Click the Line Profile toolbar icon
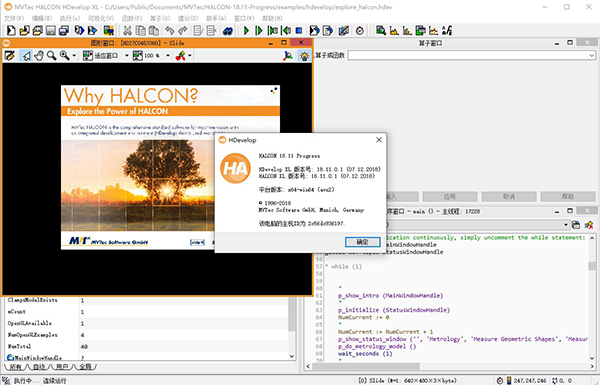 433,30
